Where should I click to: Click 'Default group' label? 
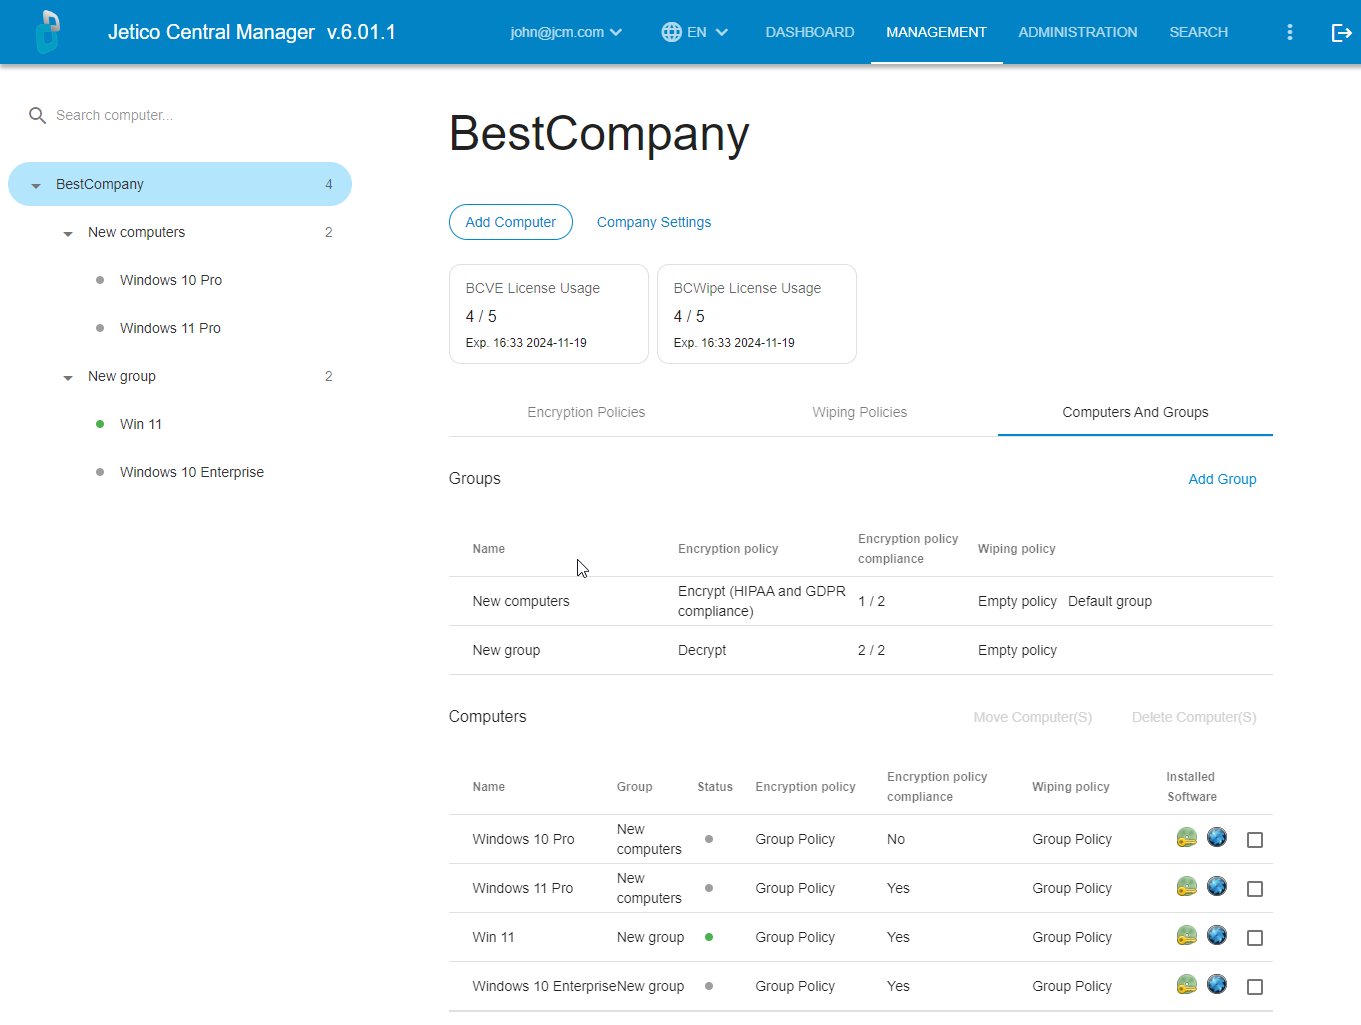pyautogui.click(x=1110, y=601)
